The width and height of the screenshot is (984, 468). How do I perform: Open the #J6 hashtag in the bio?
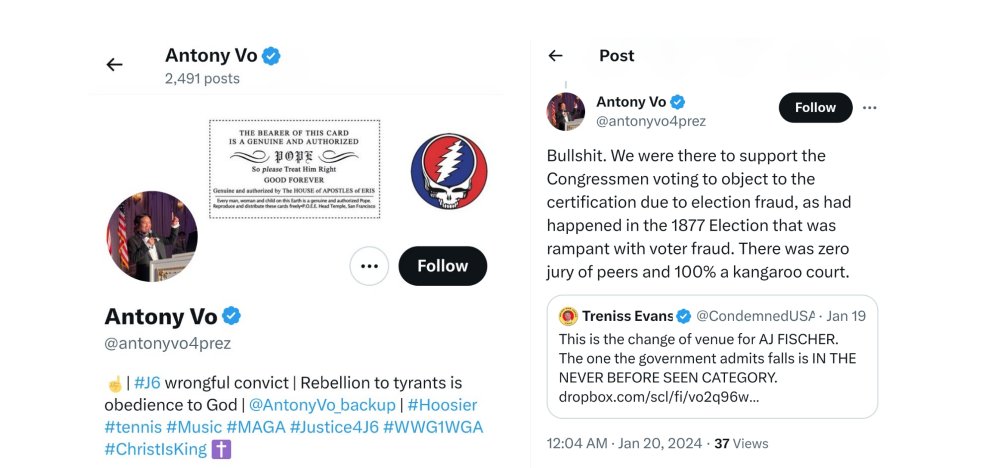pyautogui.click(x=147, y=383)
